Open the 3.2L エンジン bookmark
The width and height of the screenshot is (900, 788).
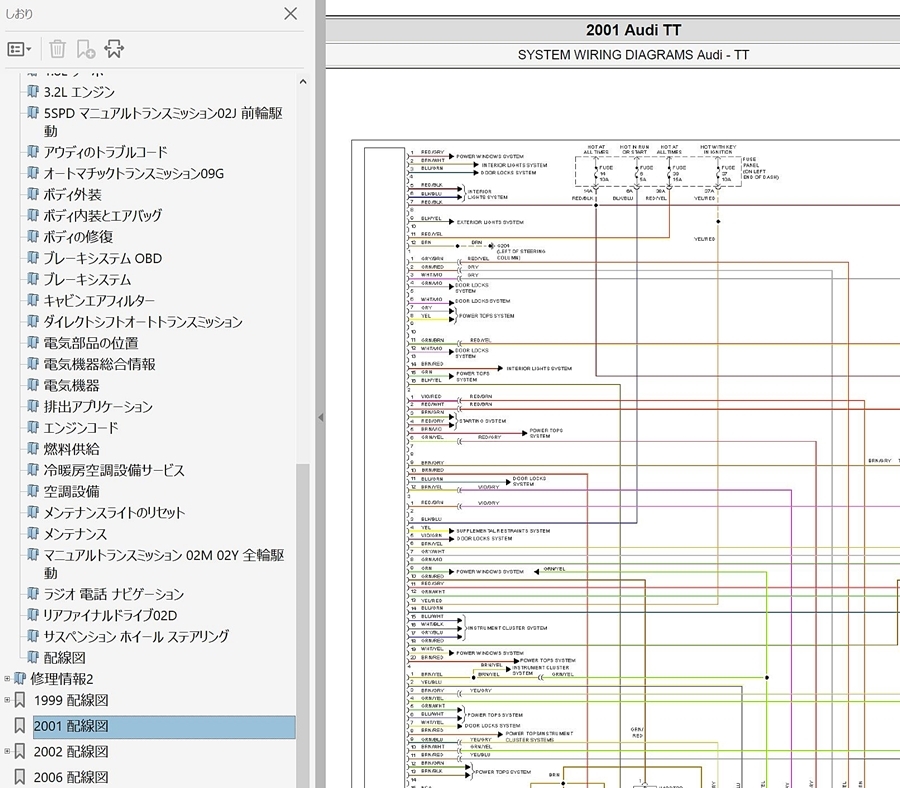pos(79,92)
